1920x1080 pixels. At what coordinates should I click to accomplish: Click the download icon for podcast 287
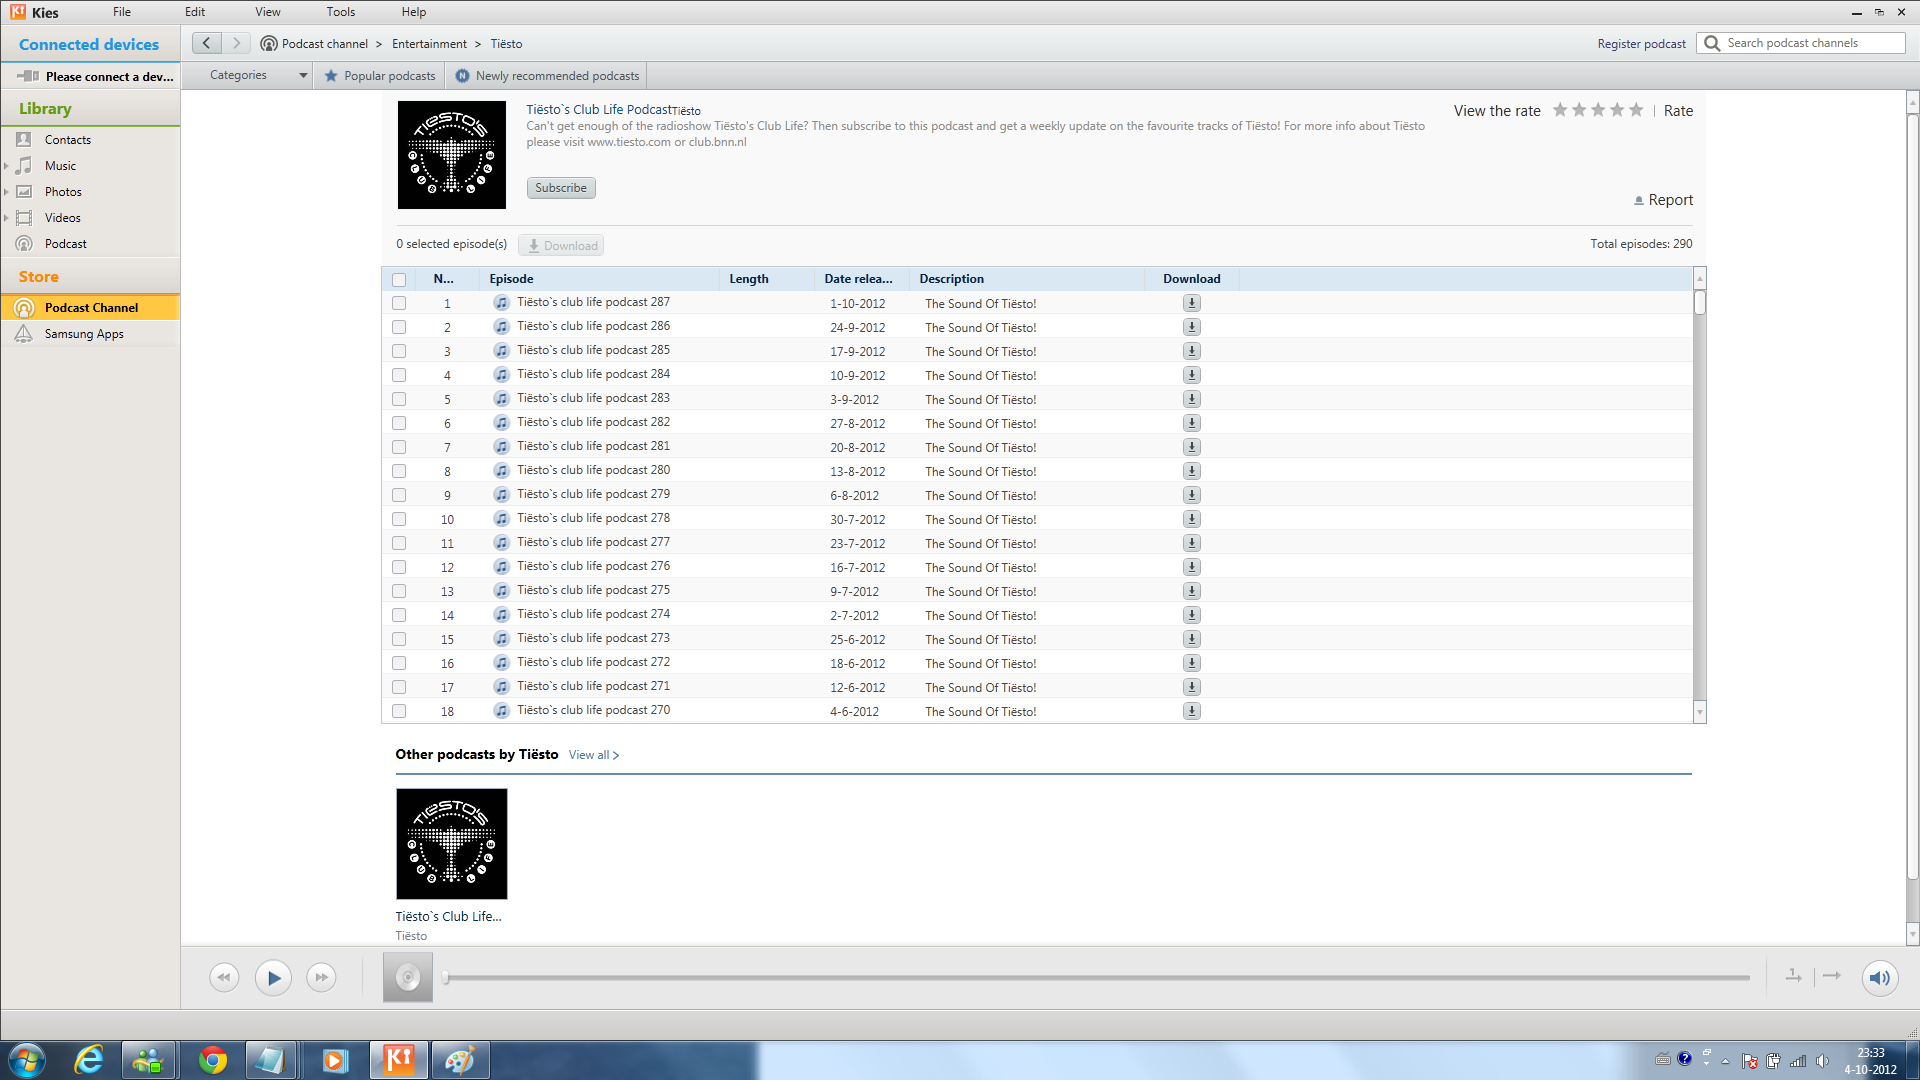[1191, 303]
